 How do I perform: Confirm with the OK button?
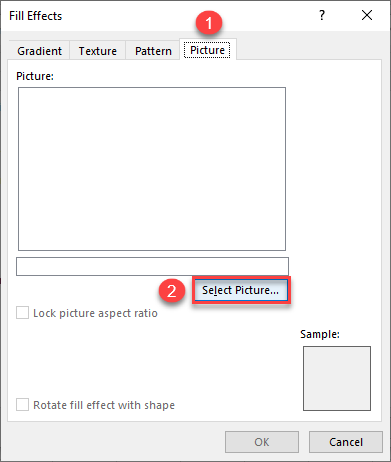pyautogui.click(x=262, y=442)
